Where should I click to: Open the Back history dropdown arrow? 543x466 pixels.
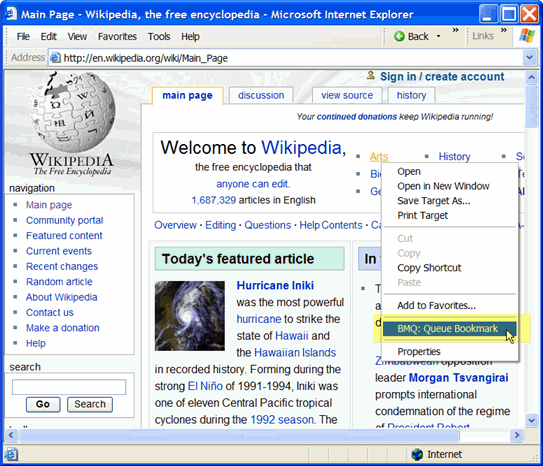coord(438,36)
